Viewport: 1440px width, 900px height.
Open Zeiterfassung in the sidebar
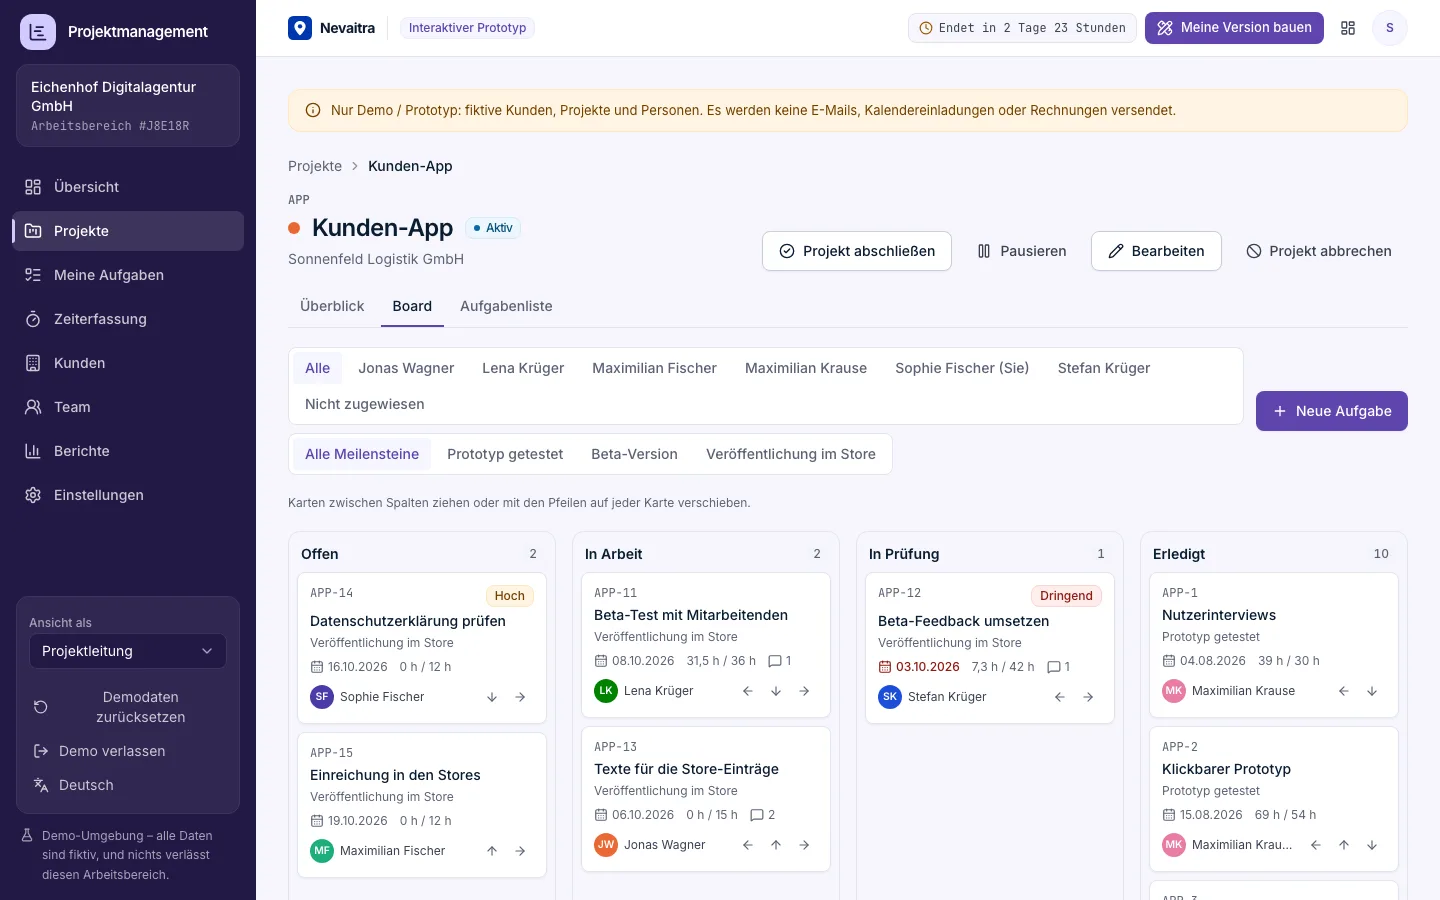click(x=128, y=319)
